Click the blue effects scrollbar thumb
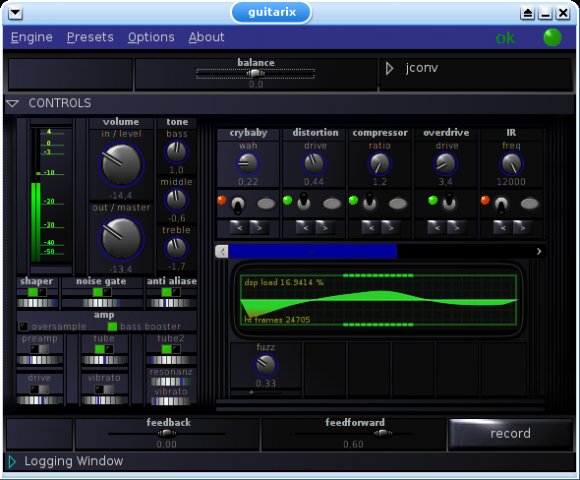Viewport: 580px width, 480px height. coord(313,251)
